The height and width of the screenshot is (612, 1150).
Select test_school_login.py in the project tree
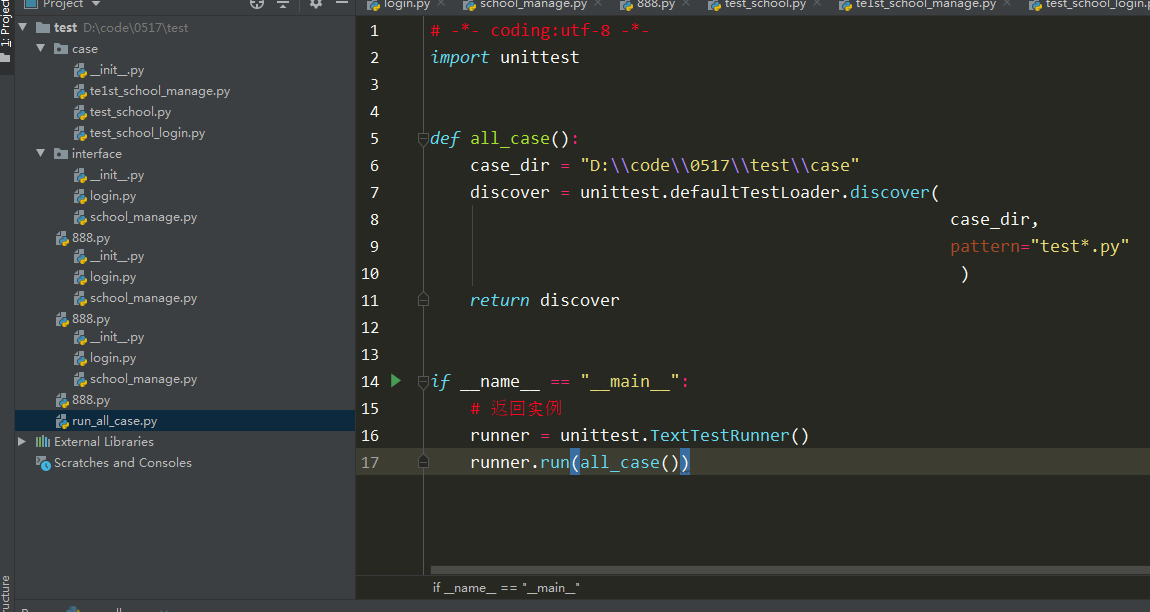click(x=147, y=133)
